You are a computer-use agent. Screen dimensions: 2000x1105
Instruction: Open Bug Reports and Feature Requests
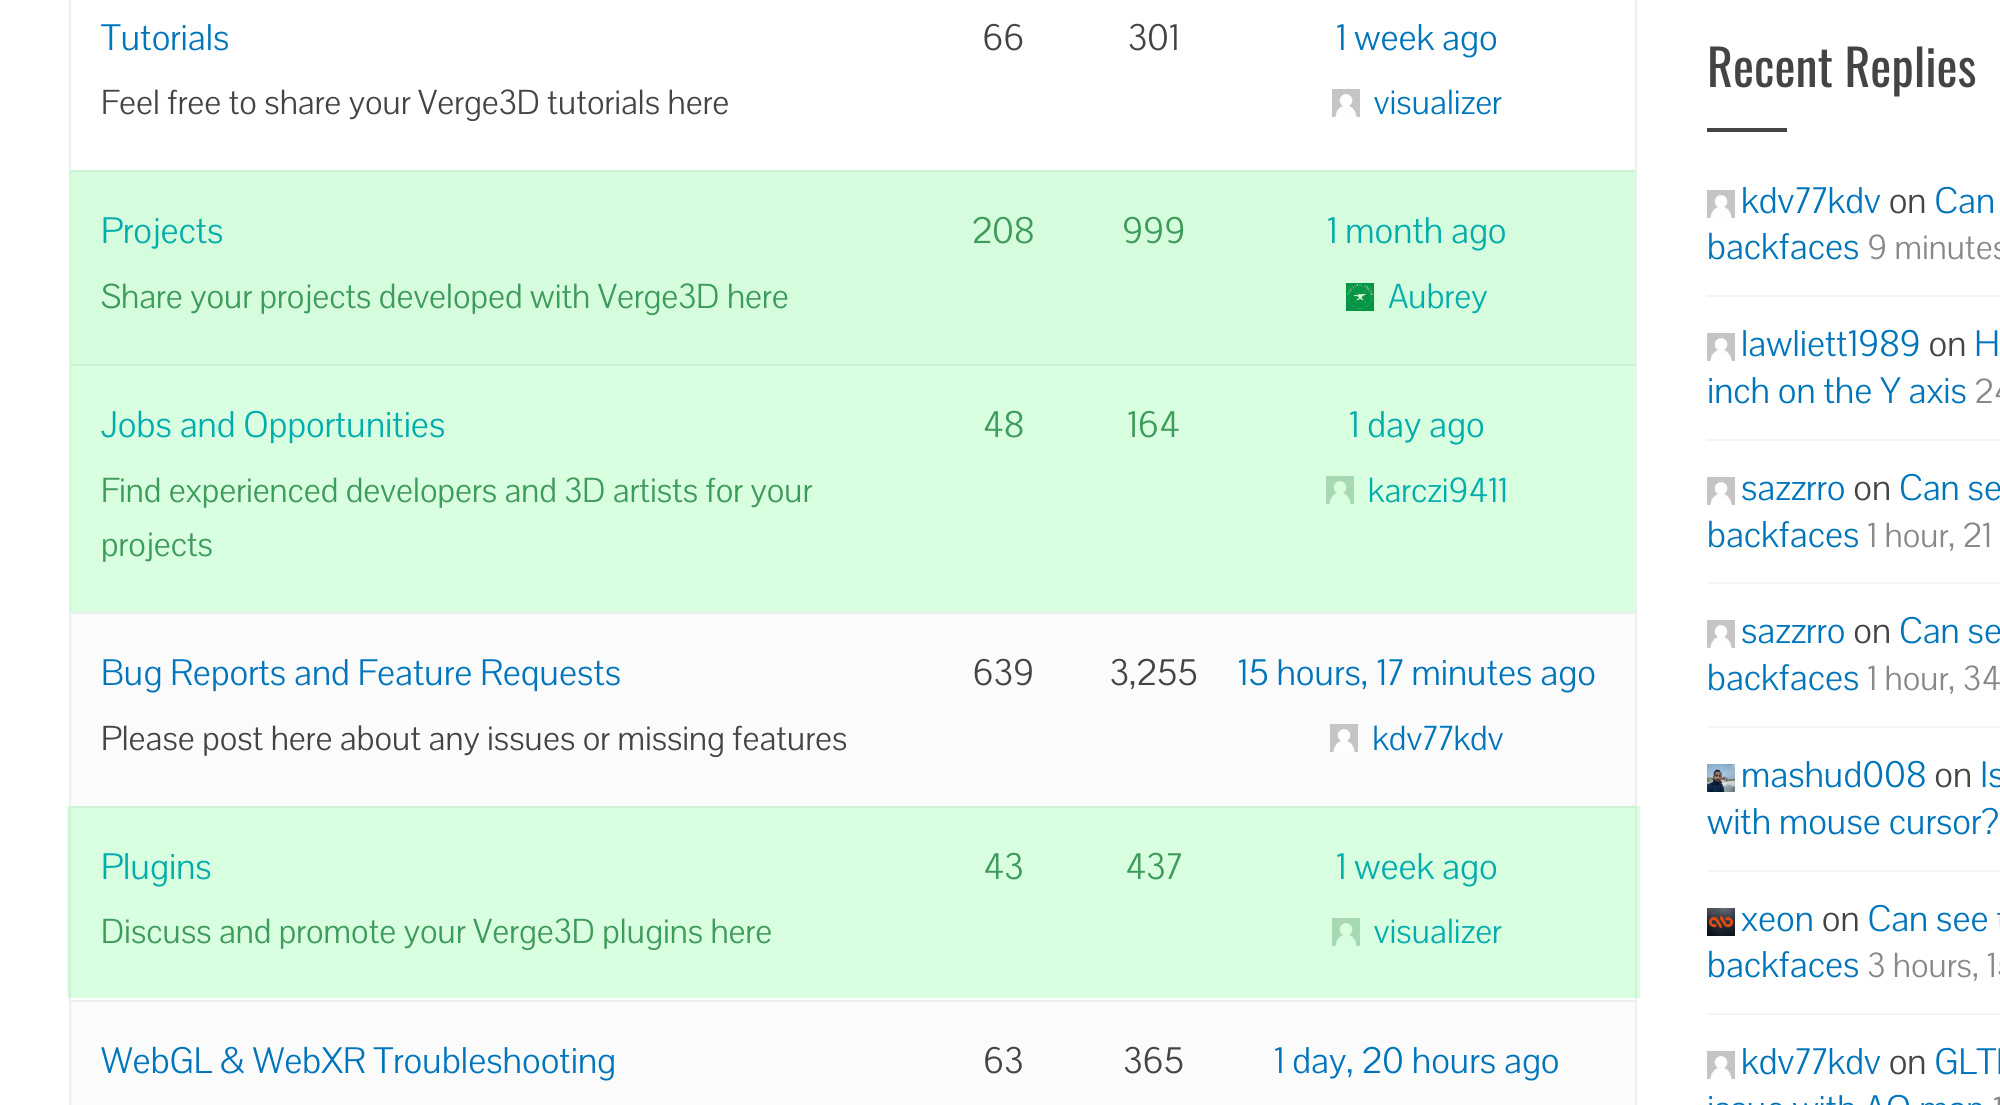[x=361, y=673]
